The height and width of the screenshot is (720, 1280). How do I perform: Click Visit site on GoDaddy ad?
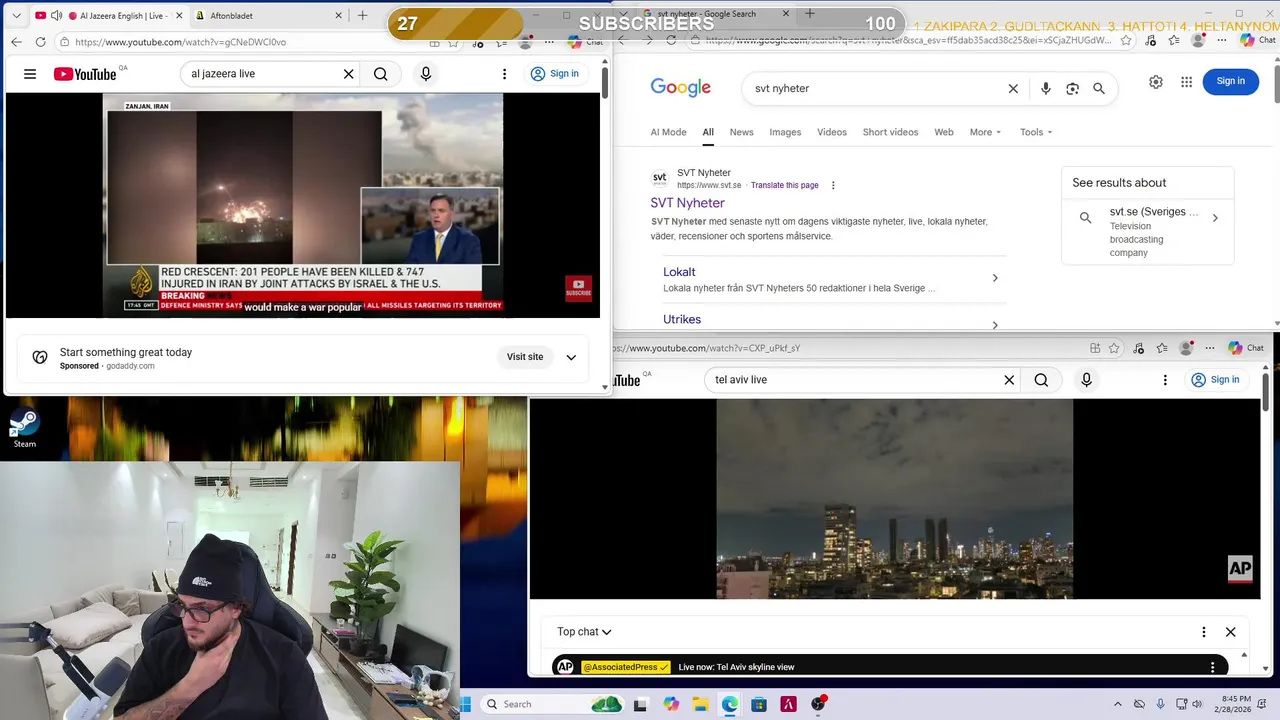525,357
